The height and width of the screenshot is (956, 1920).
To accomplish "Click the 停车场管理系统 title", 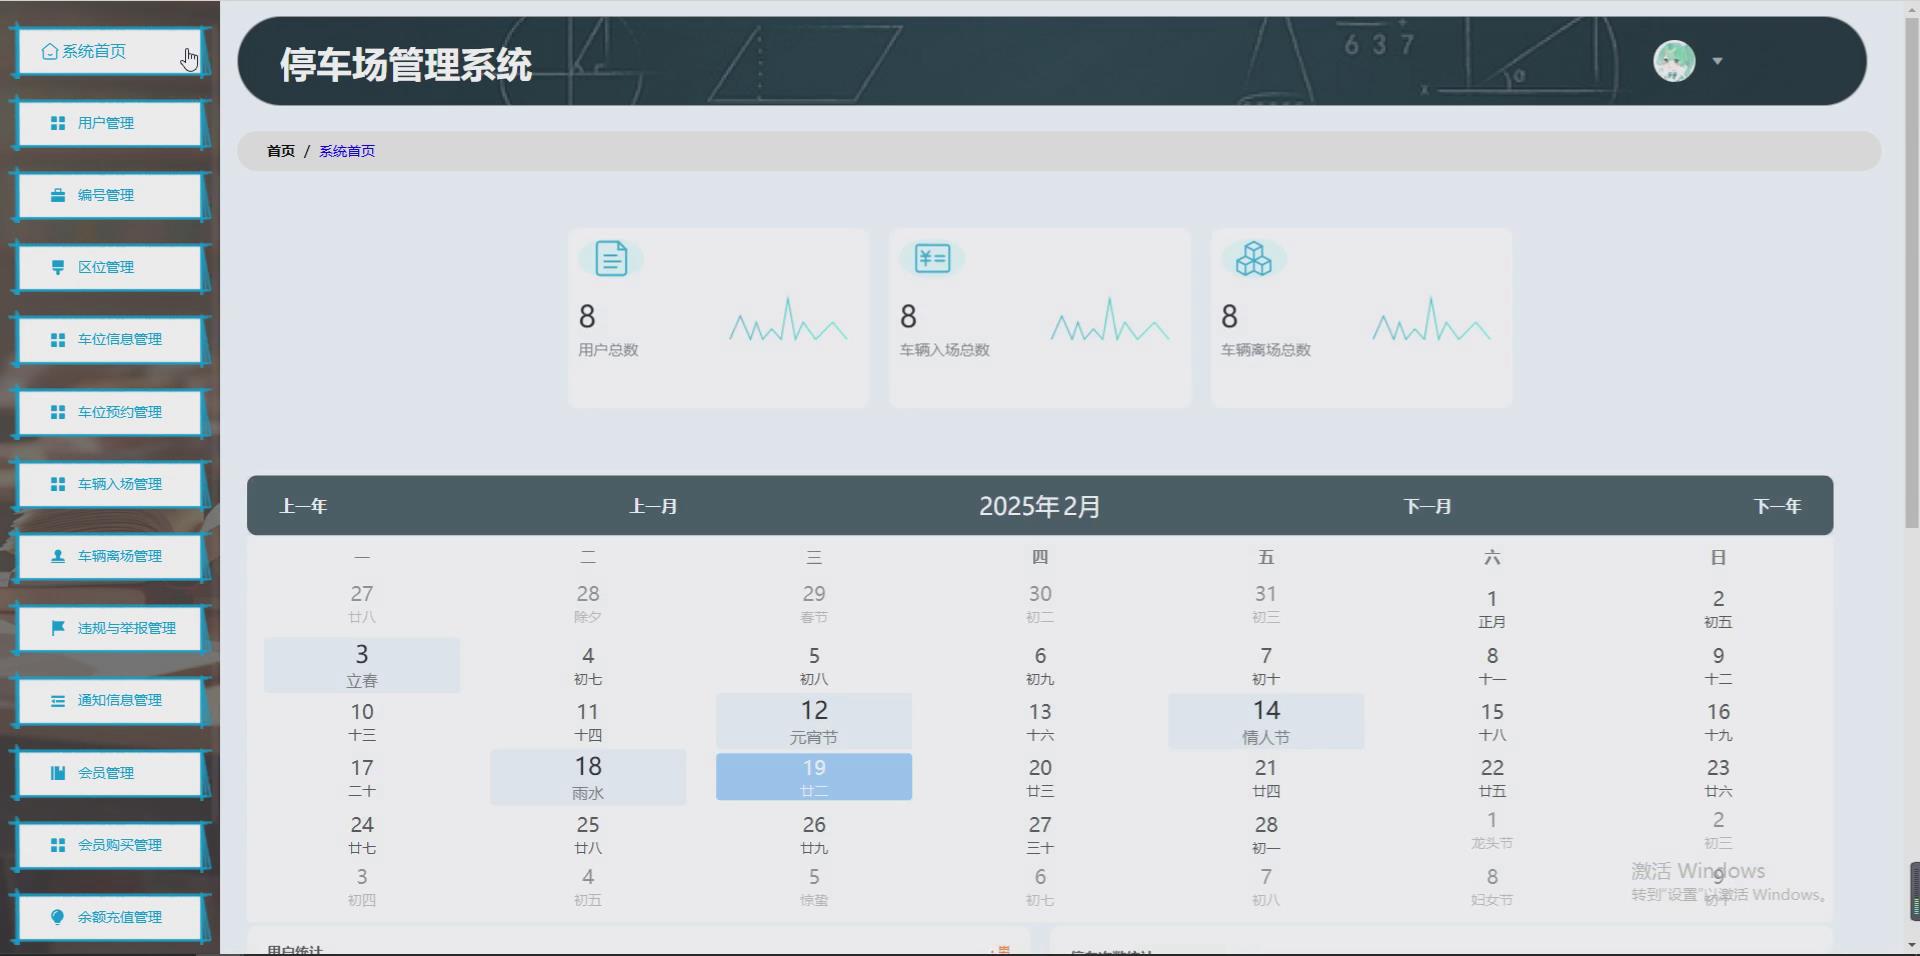I will point(405,64).
